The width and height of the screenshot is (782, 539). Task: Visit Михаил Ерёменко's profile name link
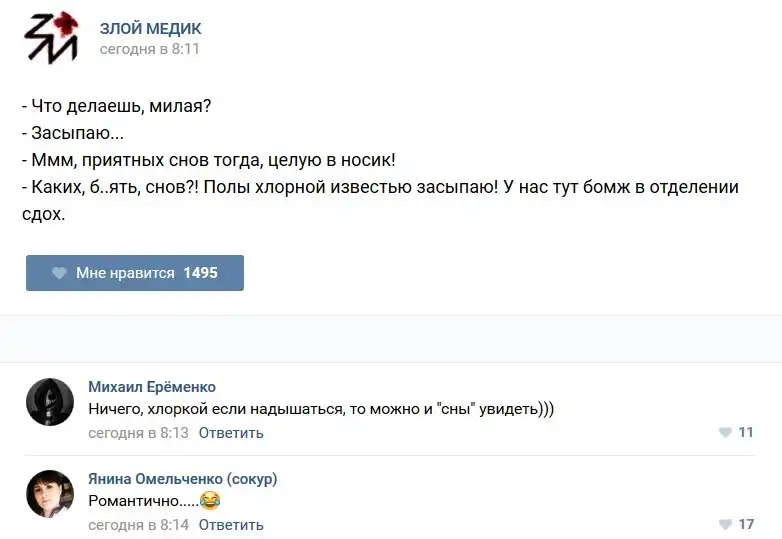[x=152, y=387]
